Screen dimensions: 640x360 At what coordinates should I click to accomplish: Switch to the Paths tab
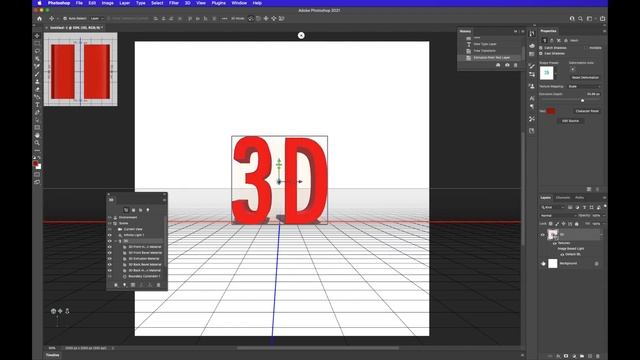(x=580, y=198)
